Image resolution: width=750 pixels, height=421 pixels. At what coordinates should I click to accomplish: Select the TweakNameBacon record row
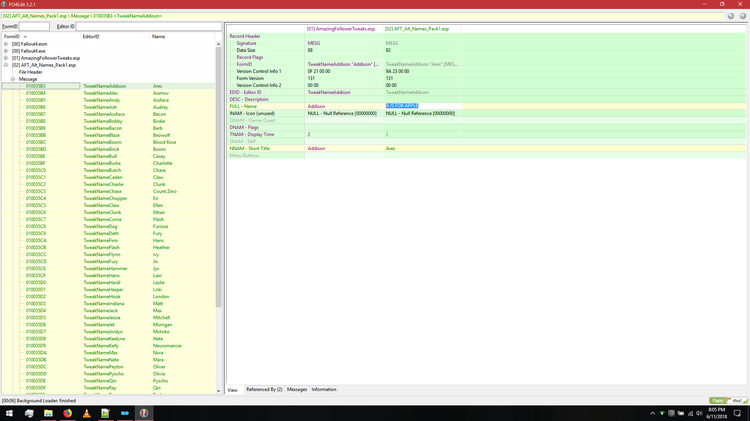click(109, 128)
